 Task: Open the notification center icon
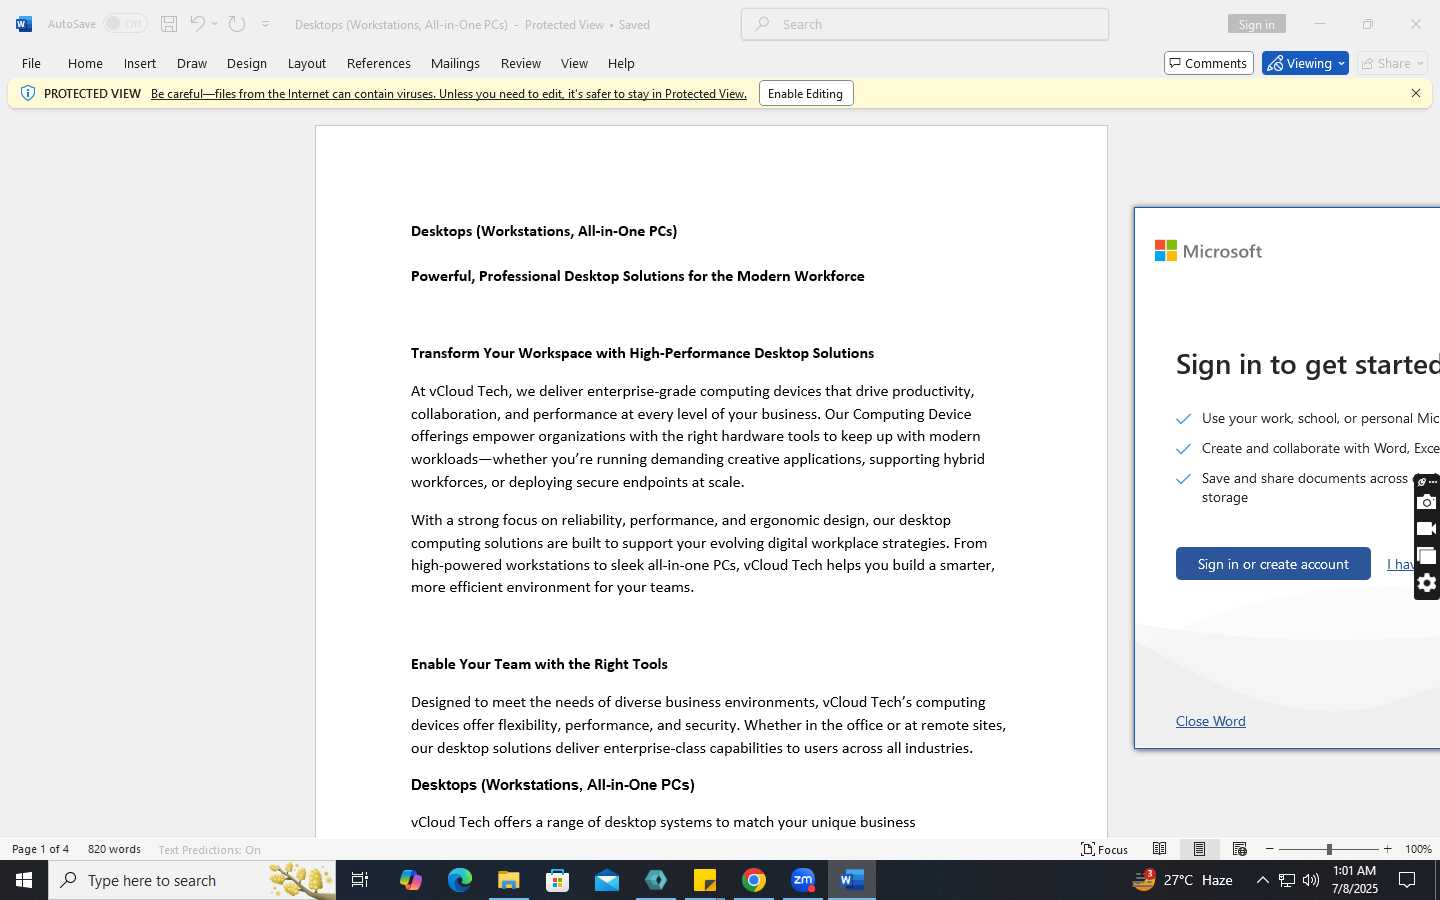pos(1407,880)
